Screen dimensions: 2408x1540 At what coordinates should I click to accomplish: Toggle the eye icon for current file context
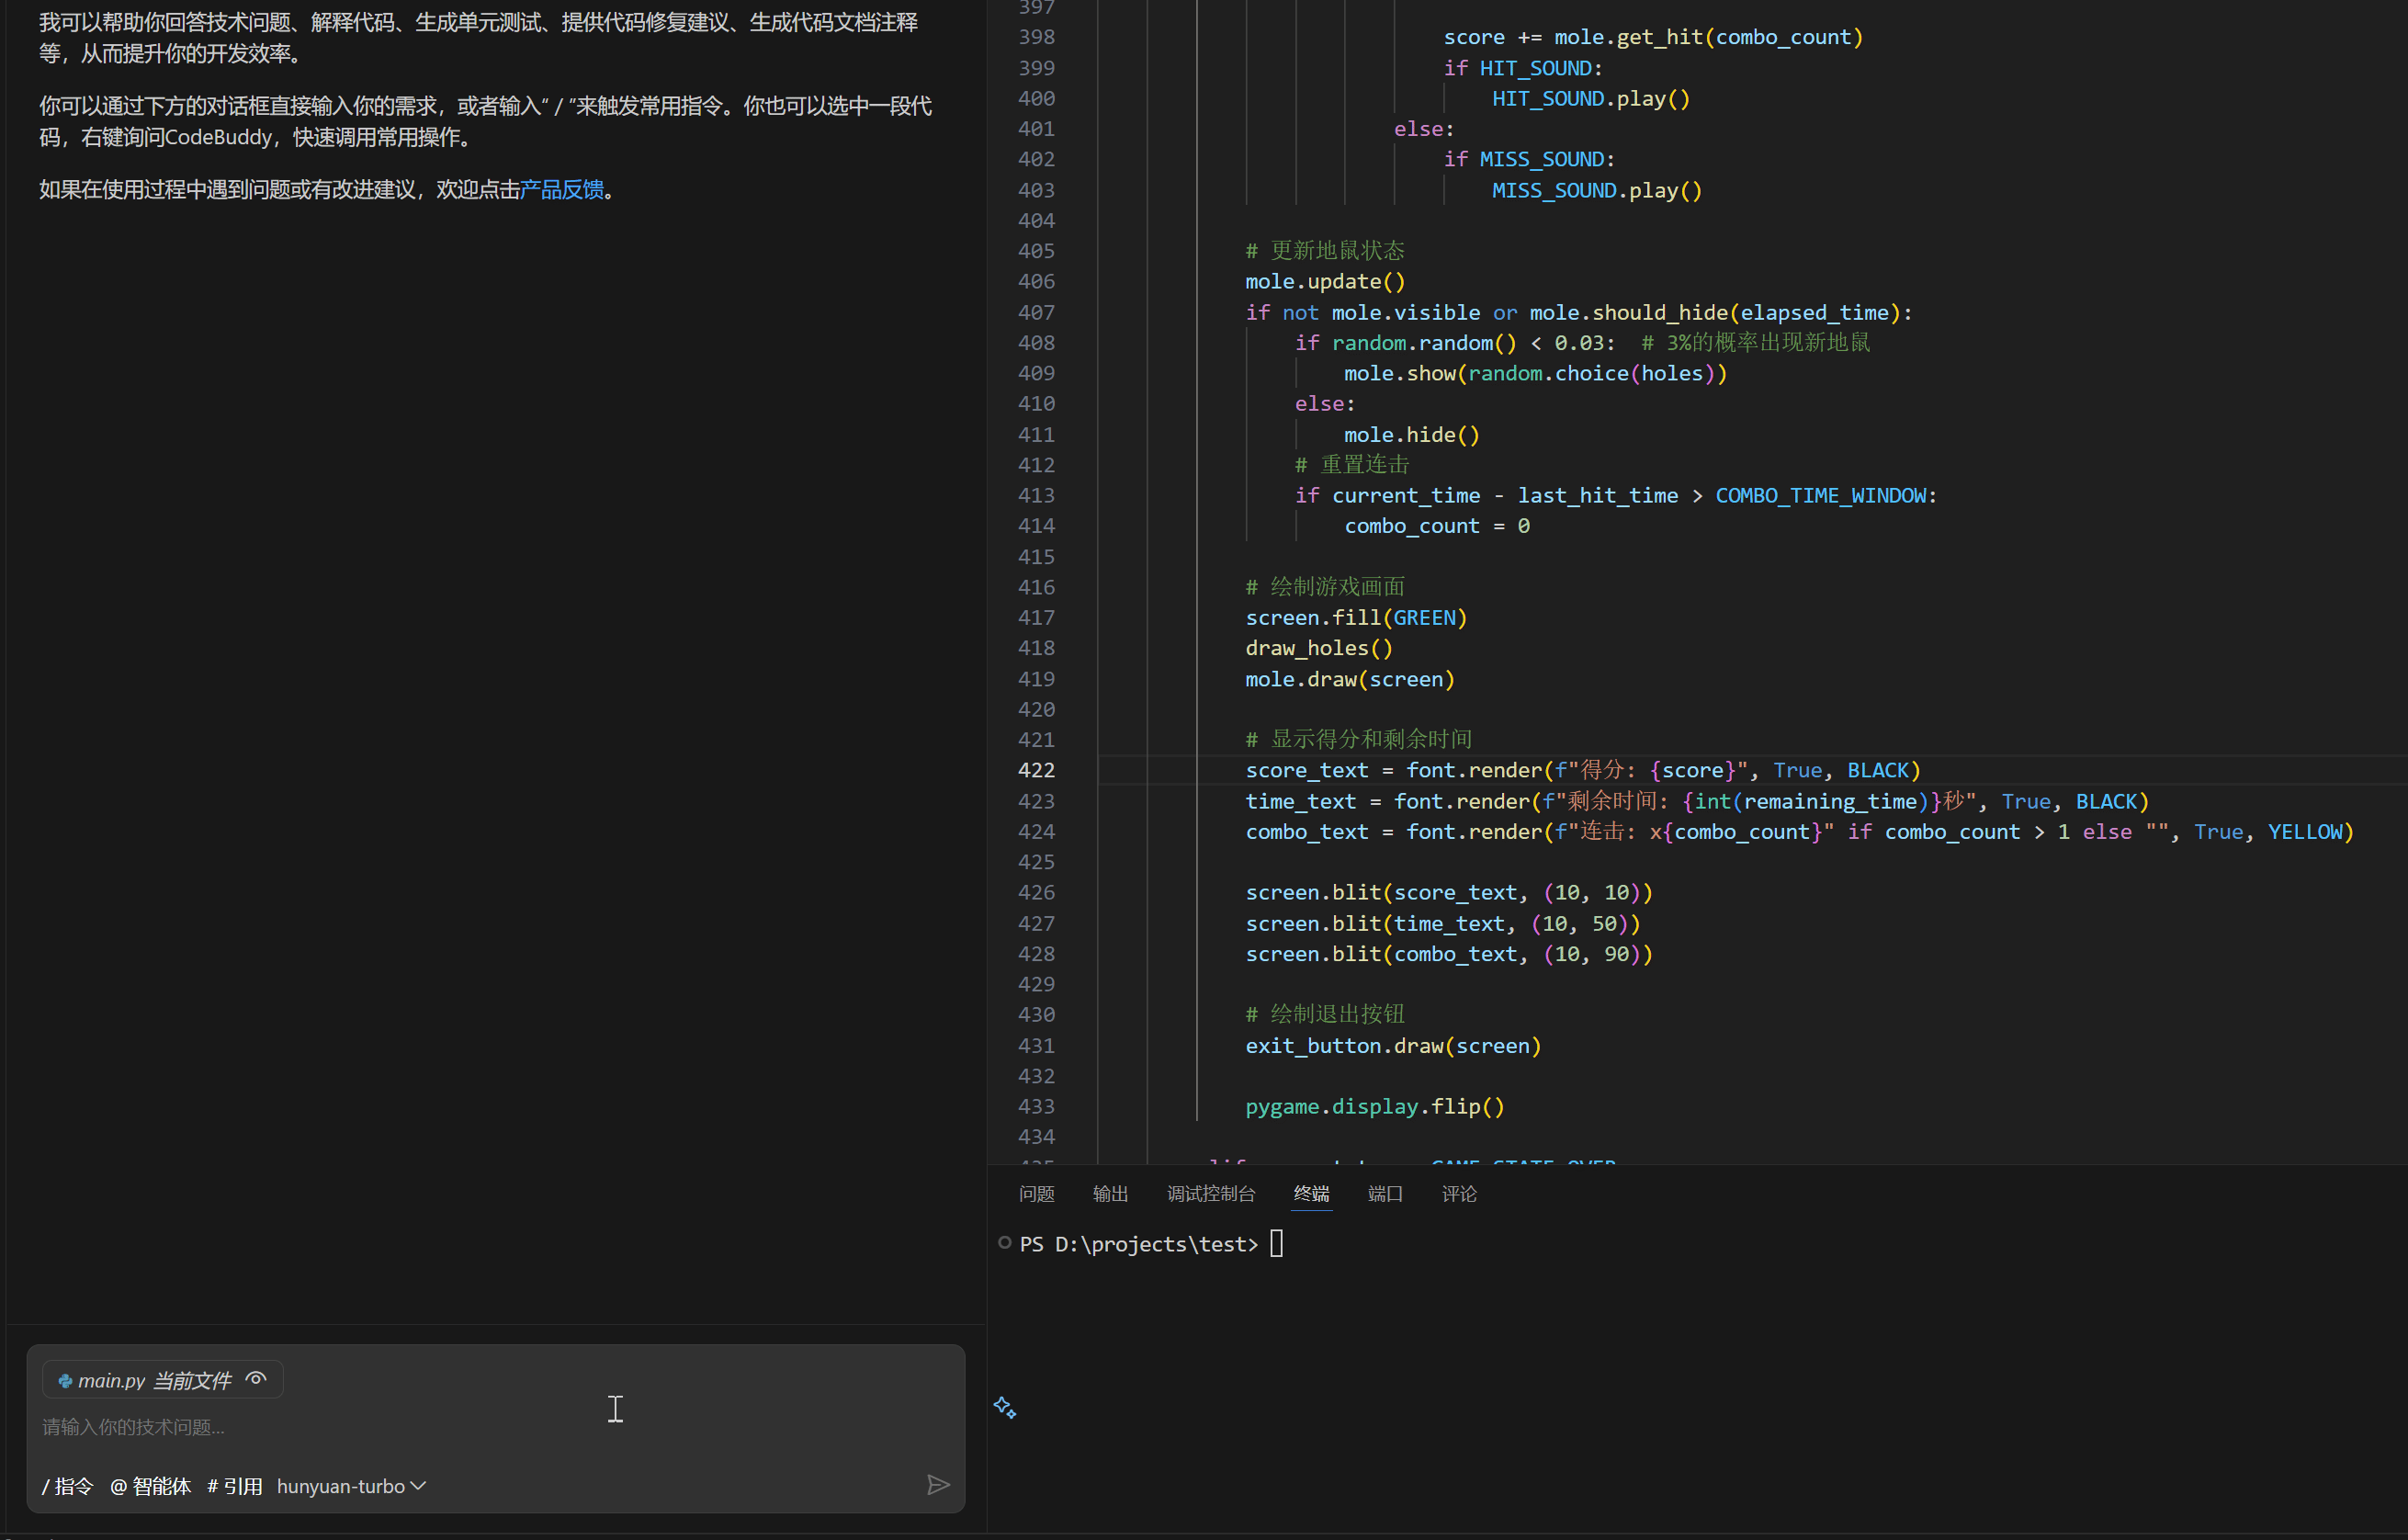(x=256, y=1379)
